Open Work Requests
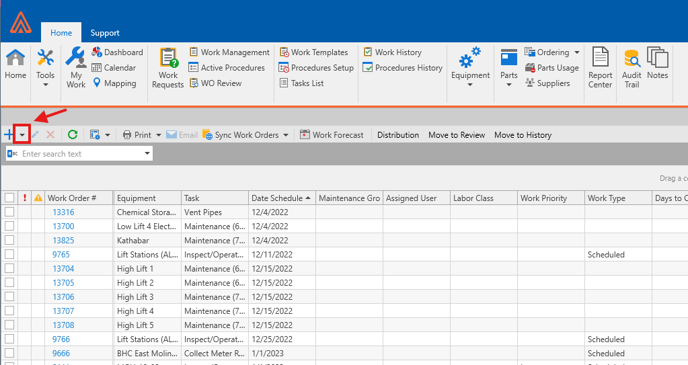This screenshot has height=365, width=688. point(168,68)
